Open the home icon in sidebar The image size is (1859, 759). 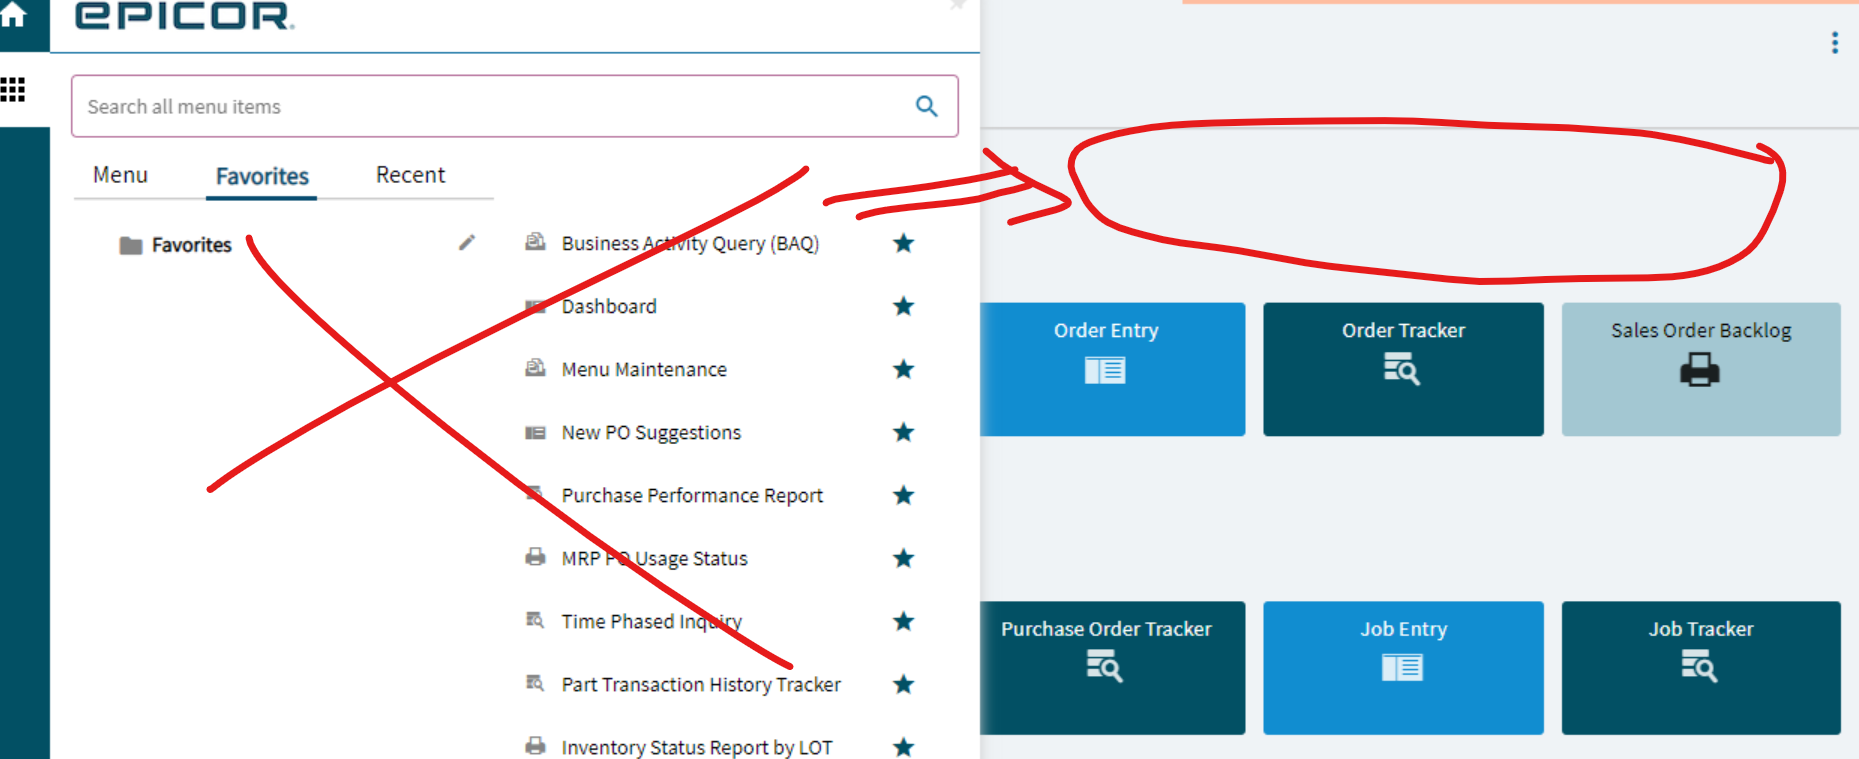(13, 15)
